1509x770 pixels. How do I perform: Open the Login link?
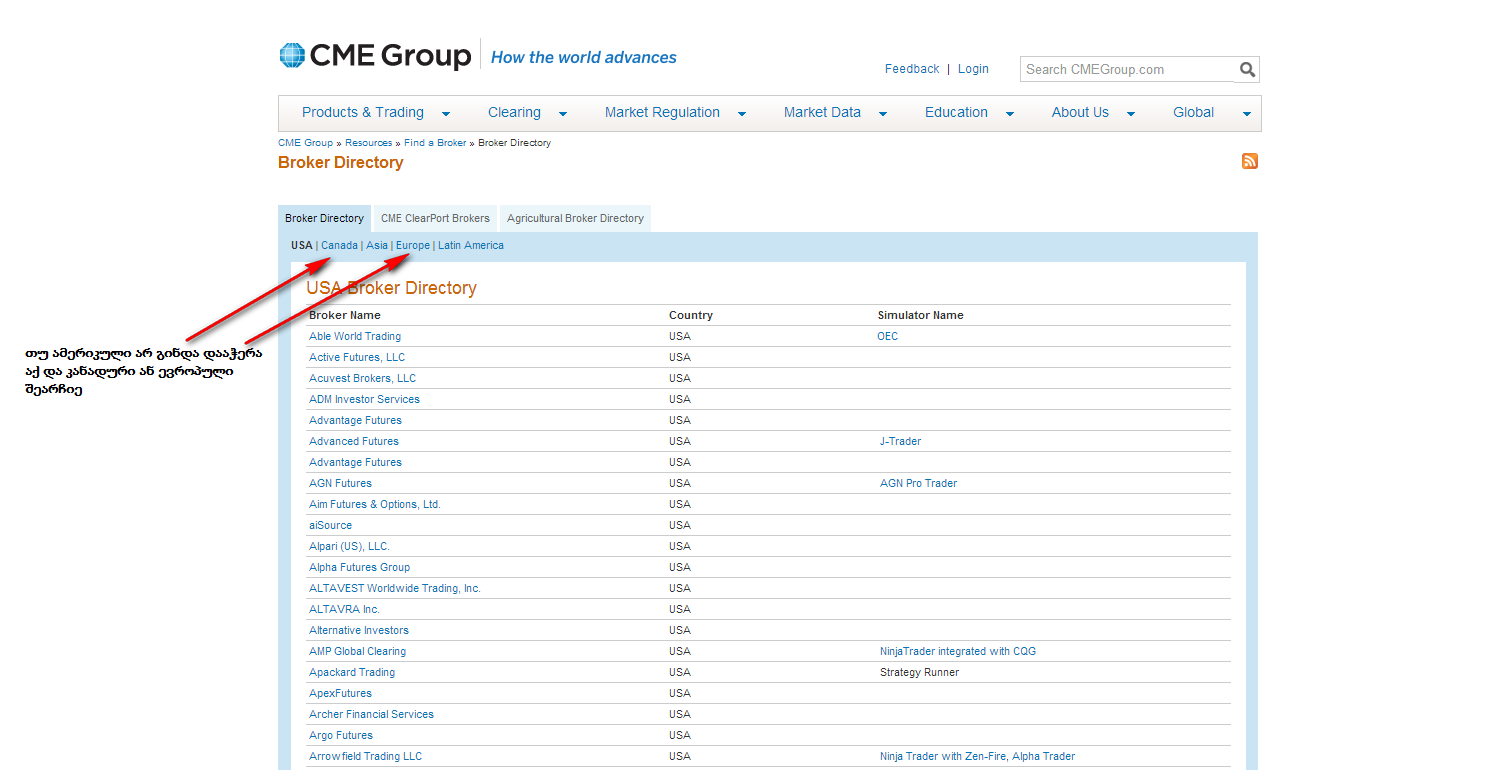(x=973, y=69)
